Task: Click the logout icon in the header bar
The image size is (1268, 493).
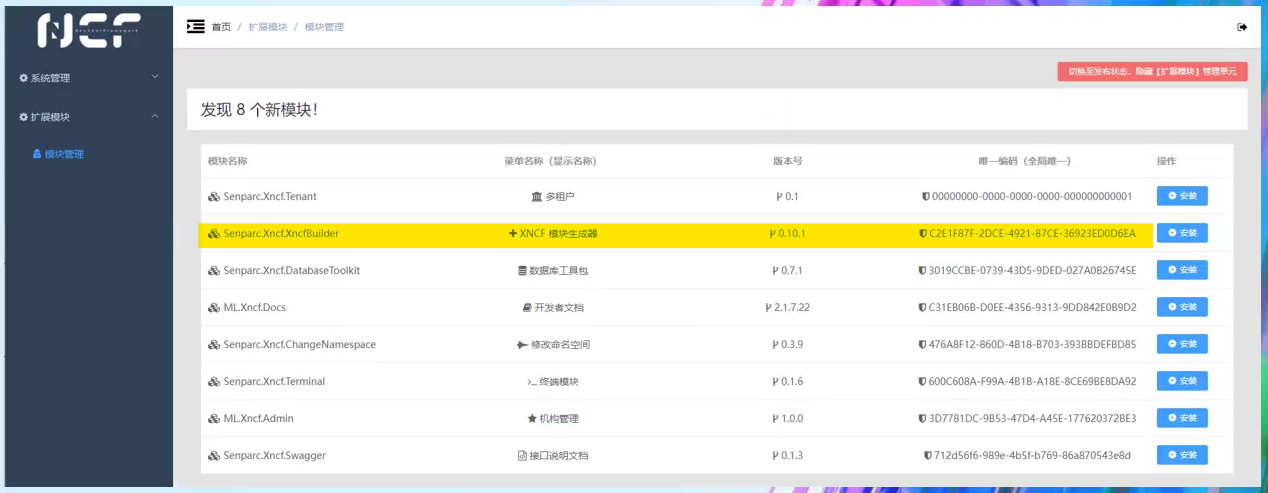Action: point(1242,27)
